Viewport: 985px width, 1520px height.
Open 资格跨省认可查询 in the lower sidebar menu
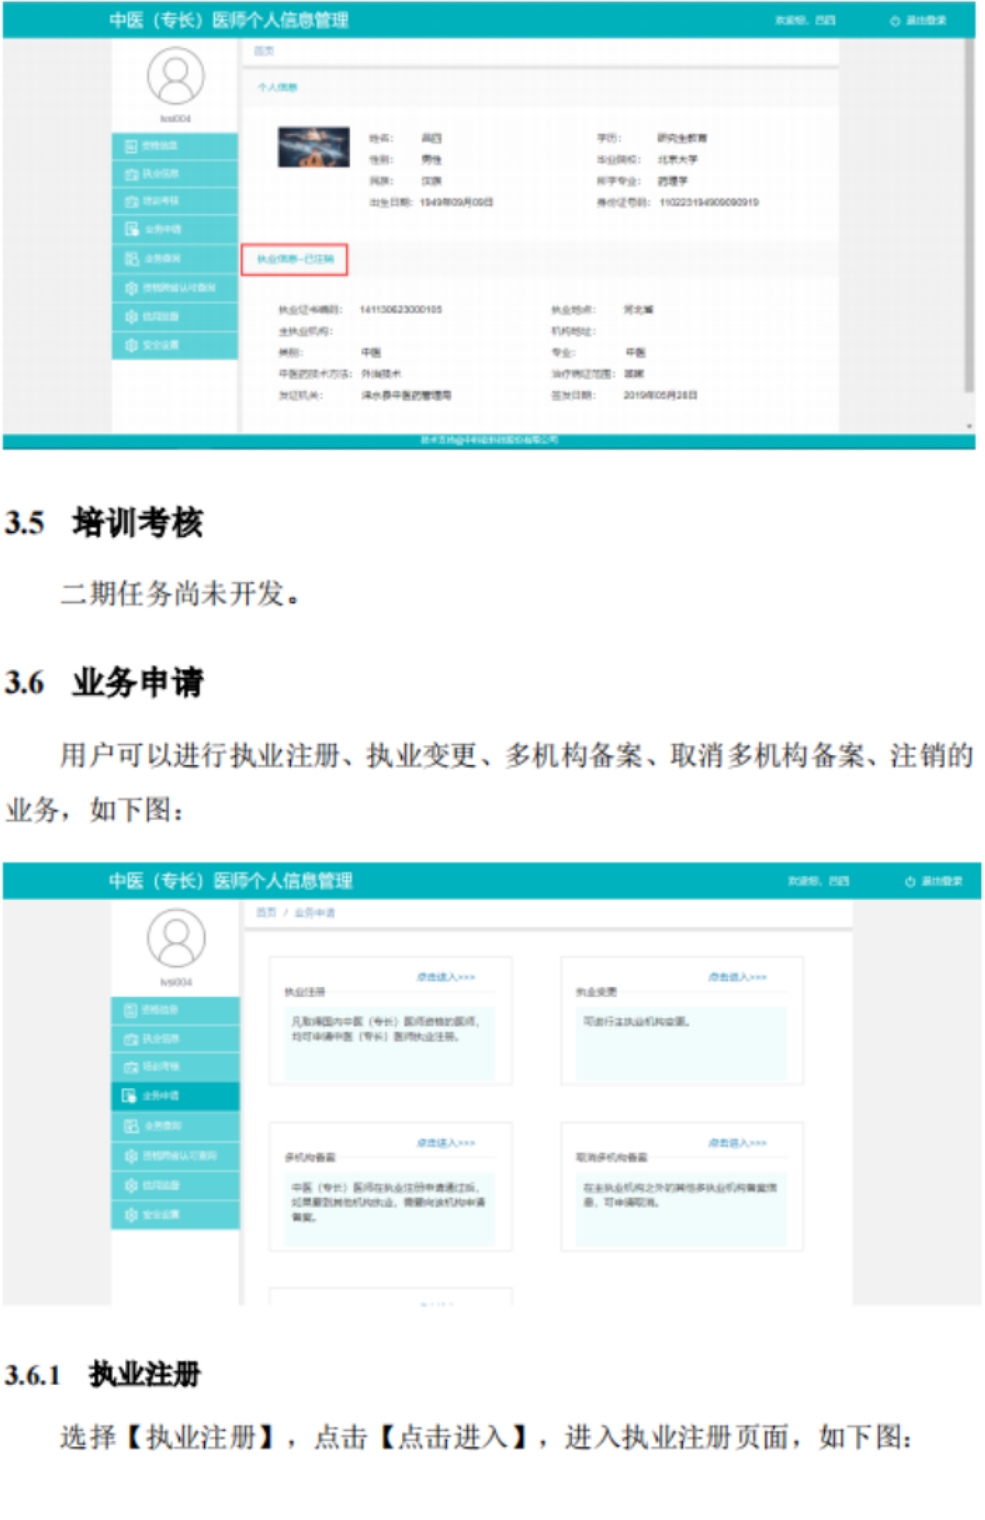pos(178,1156)
